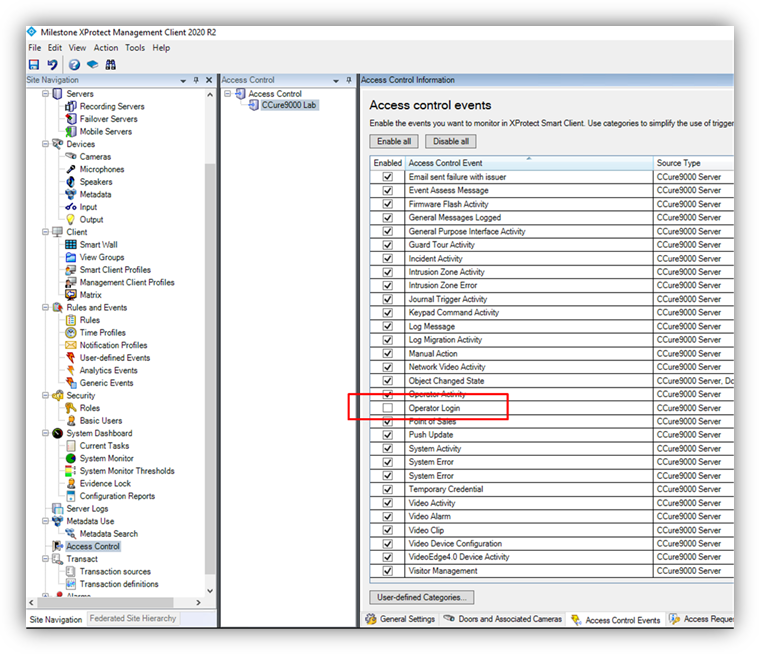Select the Metadata device icon
The image size is (759, 654).
[71, 194]
